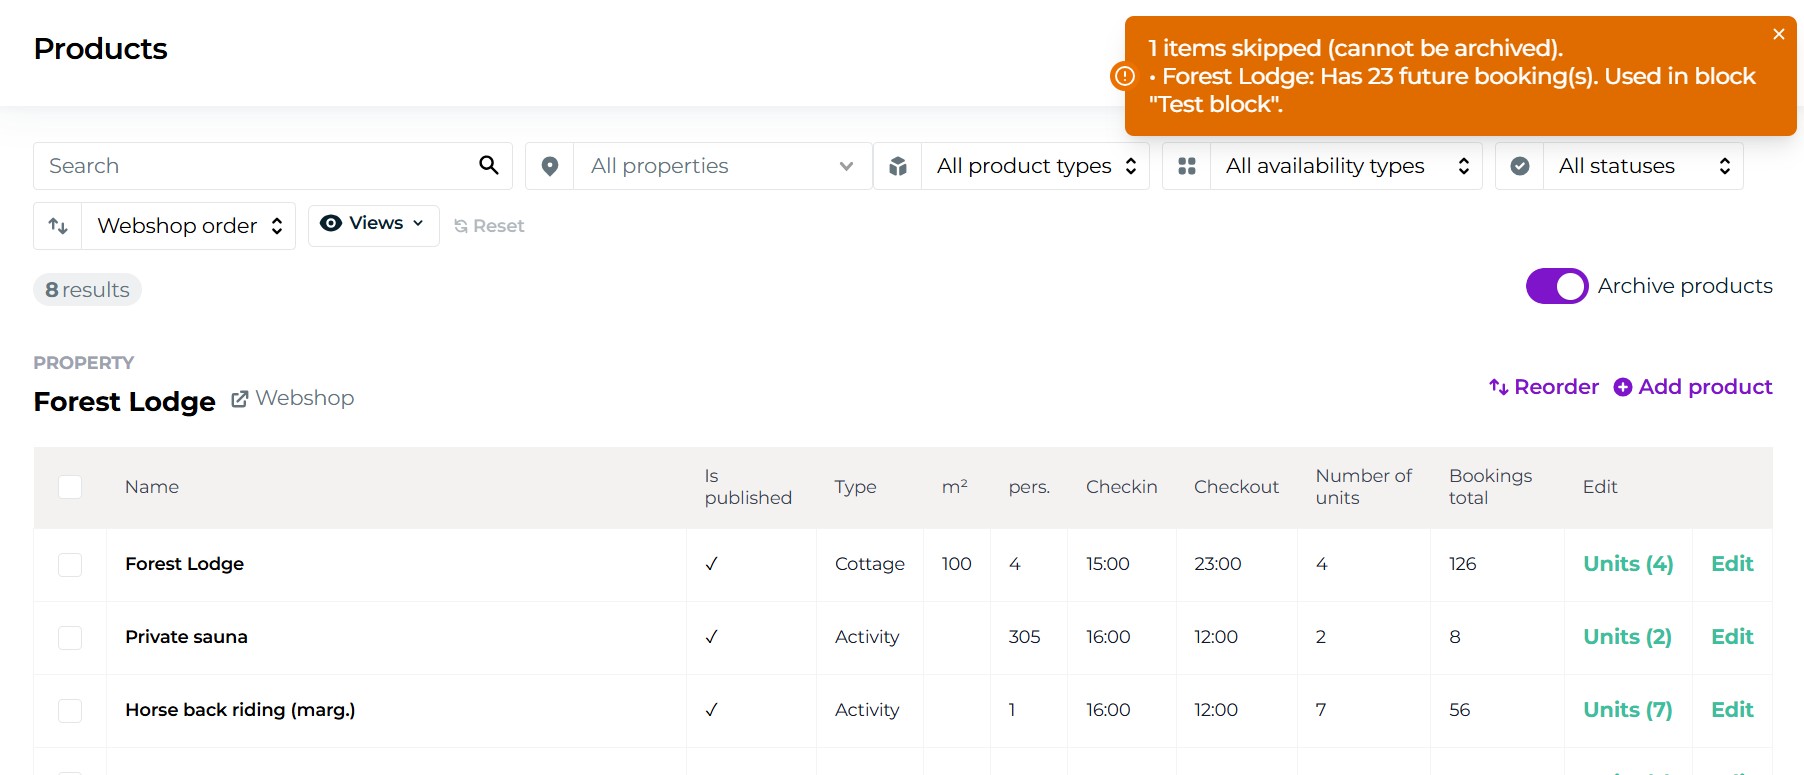Viewport: 1804px width, 775px height.
Task: Open Units (7) for Horse back riding
Action: click(1627, 710)
